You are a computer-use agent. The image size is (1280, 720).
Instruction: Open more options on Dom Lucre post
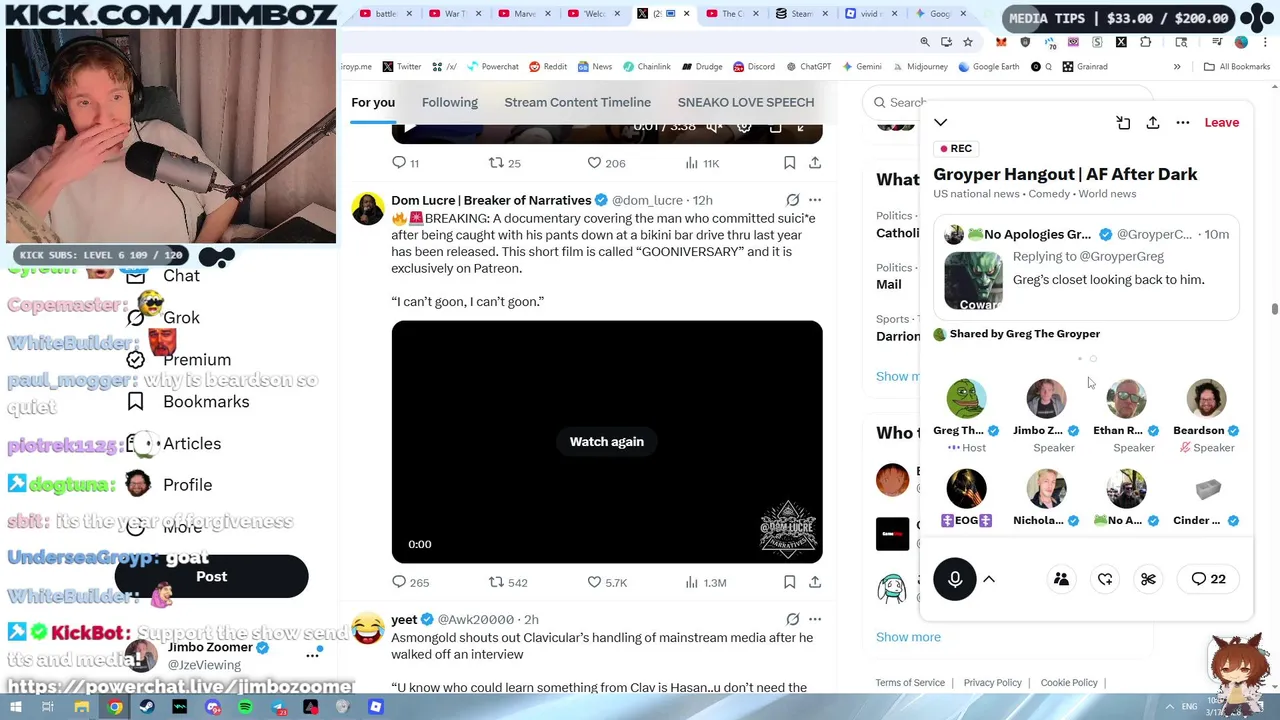pyautogui.click(x=815, y=200)
